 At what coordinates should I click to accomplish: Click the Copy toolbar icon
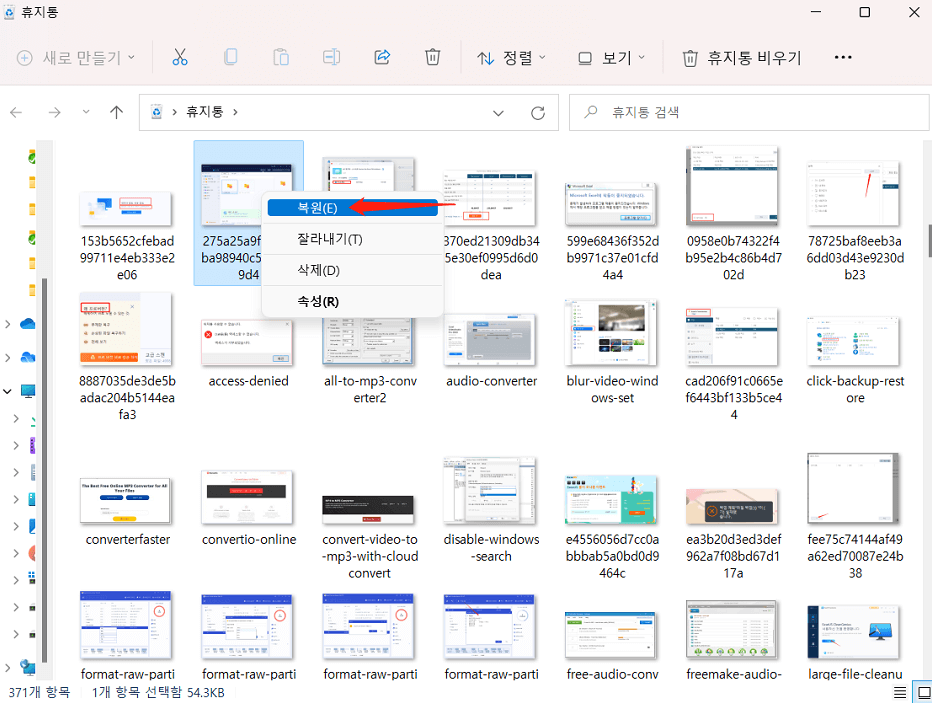pyautogui.click(x=231, y=57)
